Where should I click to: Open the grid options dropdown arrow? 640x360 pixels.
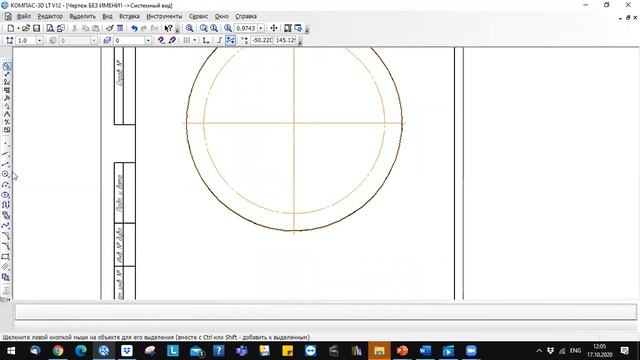(195, 40)
